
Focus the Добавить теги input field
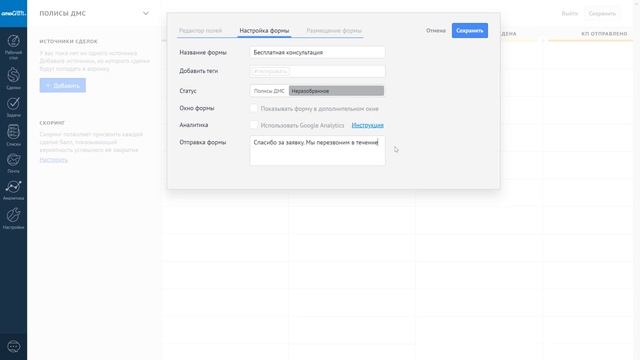tap(317, 71)
